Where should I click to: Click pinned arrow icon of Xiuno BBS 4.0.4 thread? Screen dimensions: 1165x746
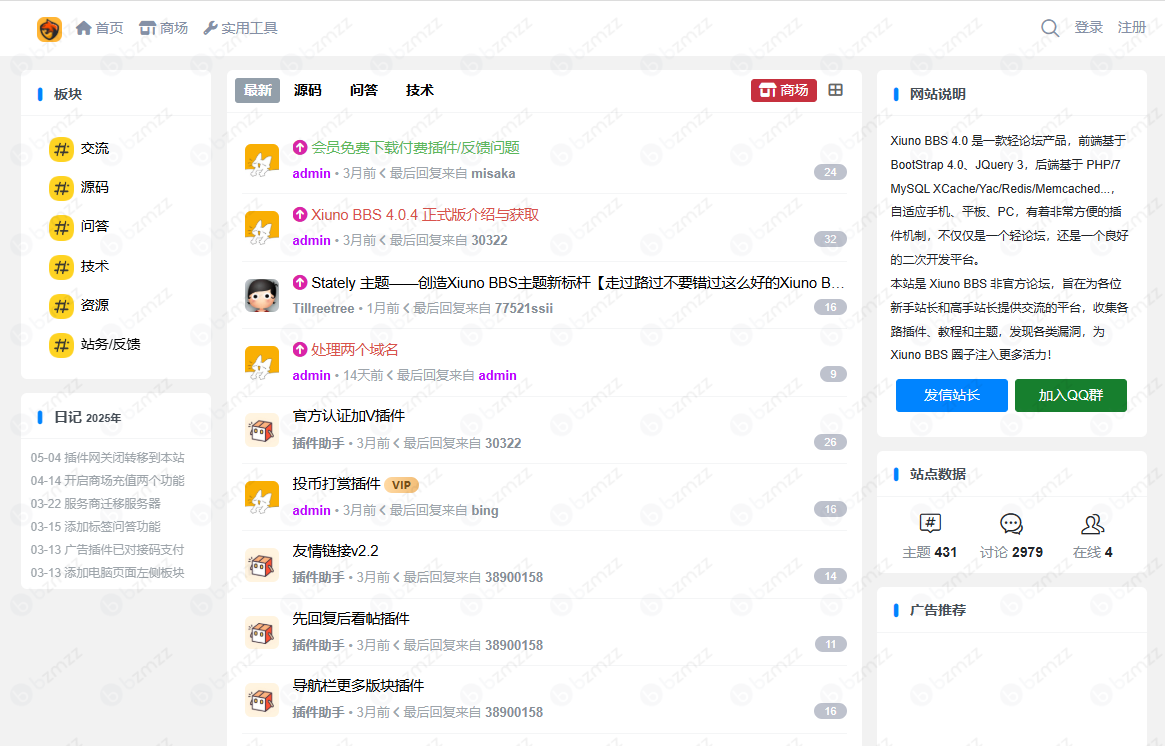click(x=300, y=215)
